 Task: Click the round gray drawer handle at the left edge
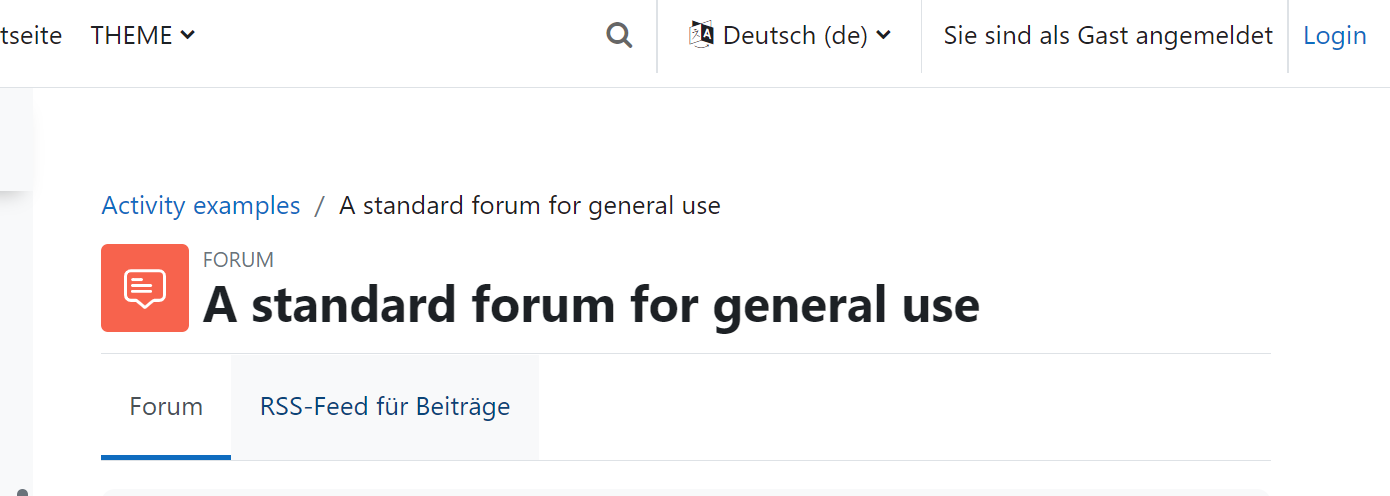click(x=22, y=492)
